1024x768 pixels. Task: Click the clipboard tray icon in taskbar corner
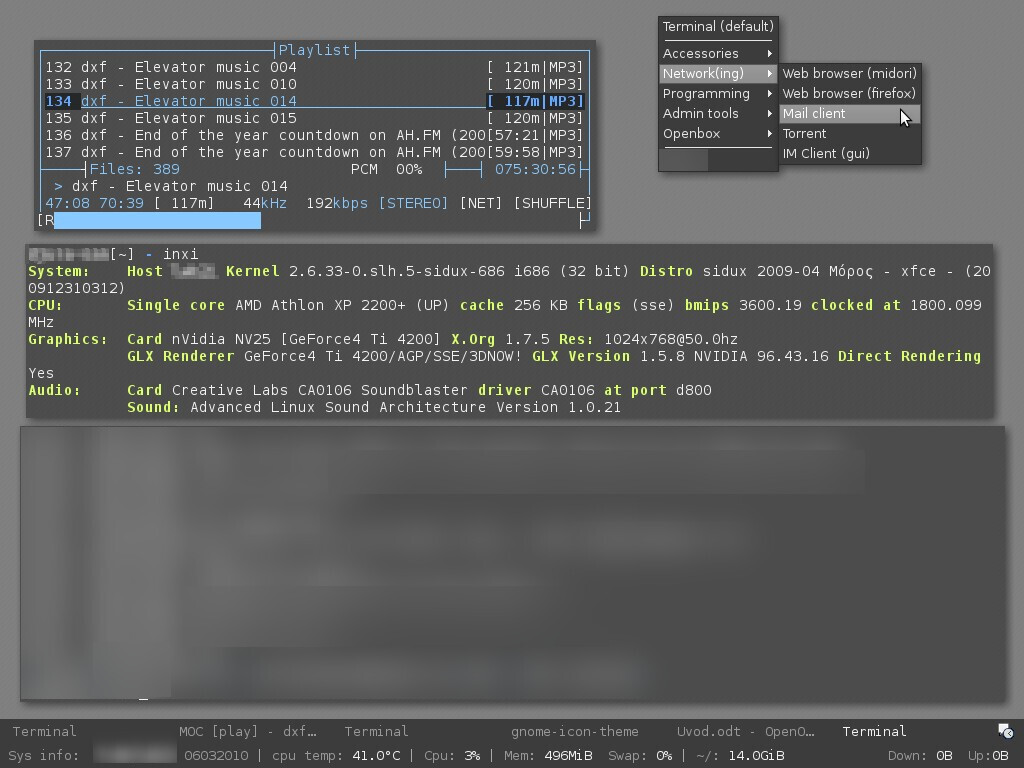[x=1006, y=731]
